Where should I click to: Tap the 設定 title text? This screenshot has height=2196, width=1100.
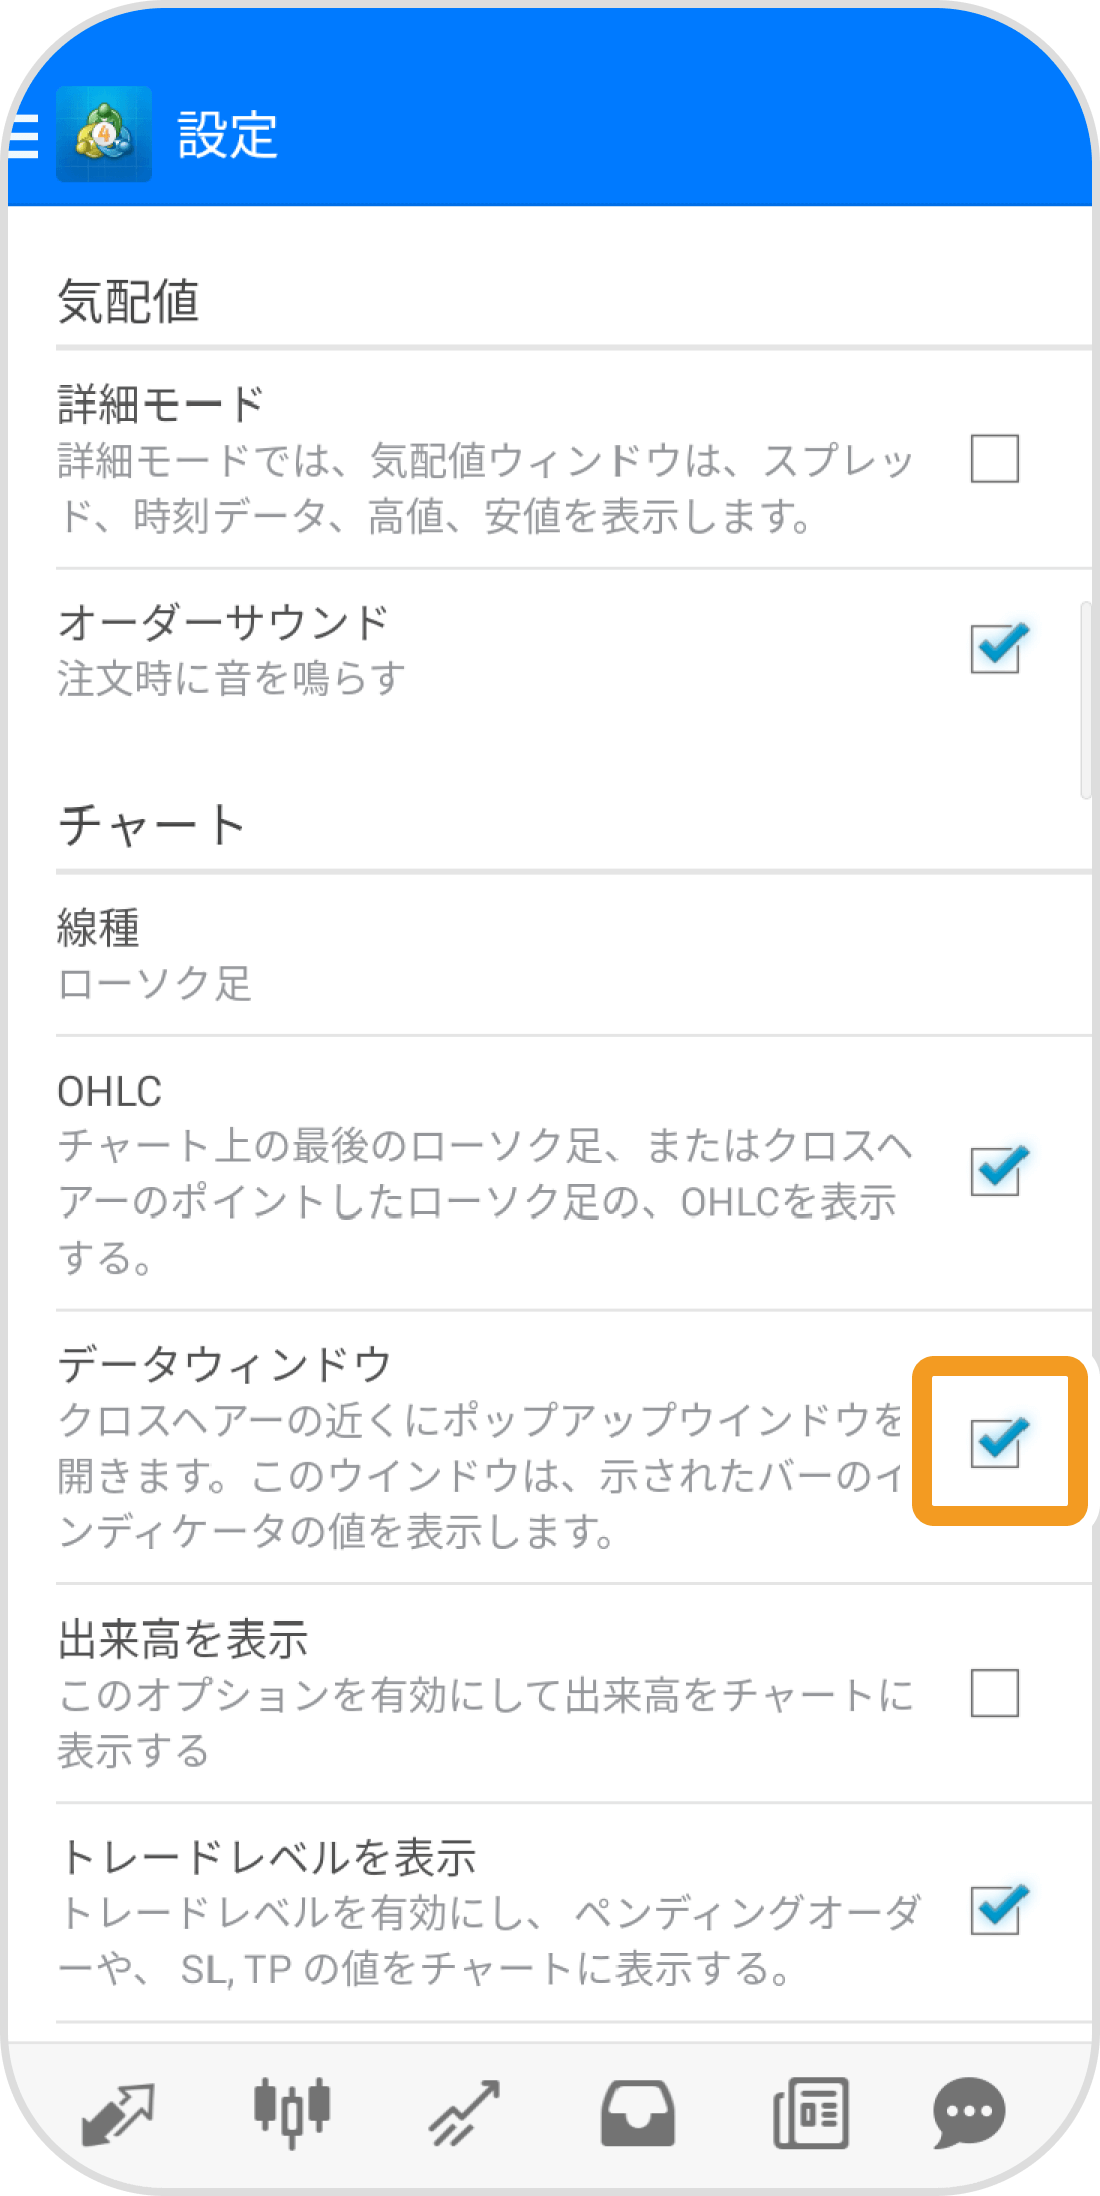click(228, 135)
